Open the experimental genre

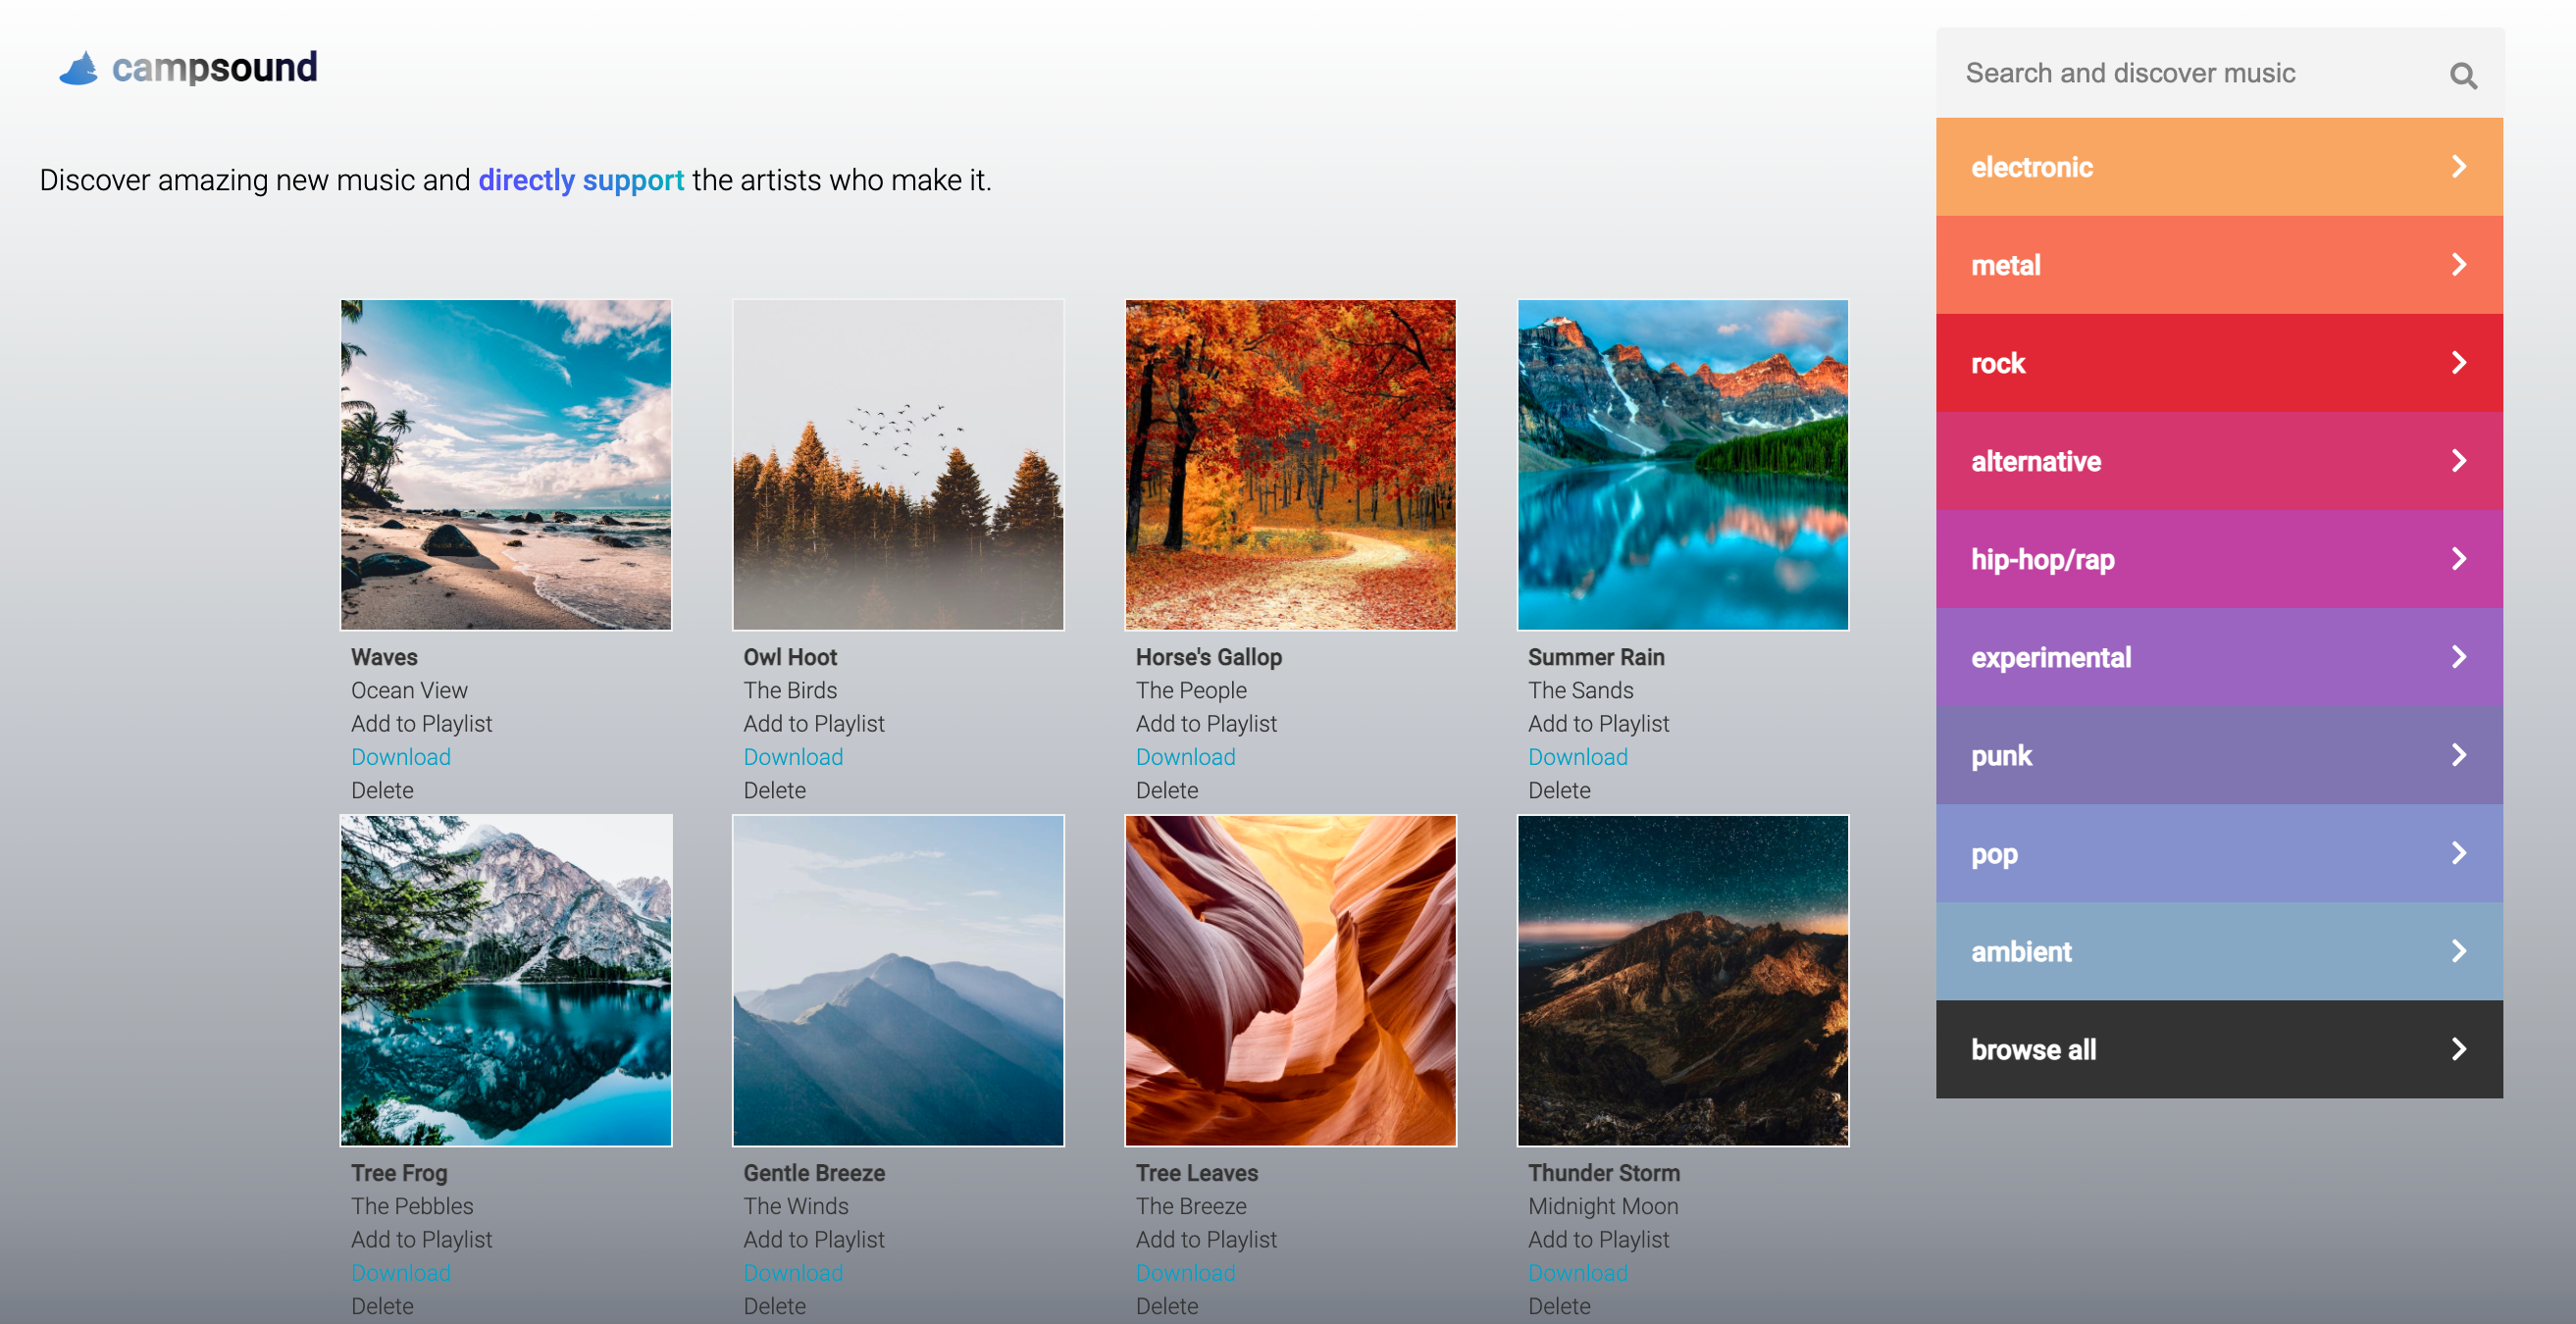2219,657
